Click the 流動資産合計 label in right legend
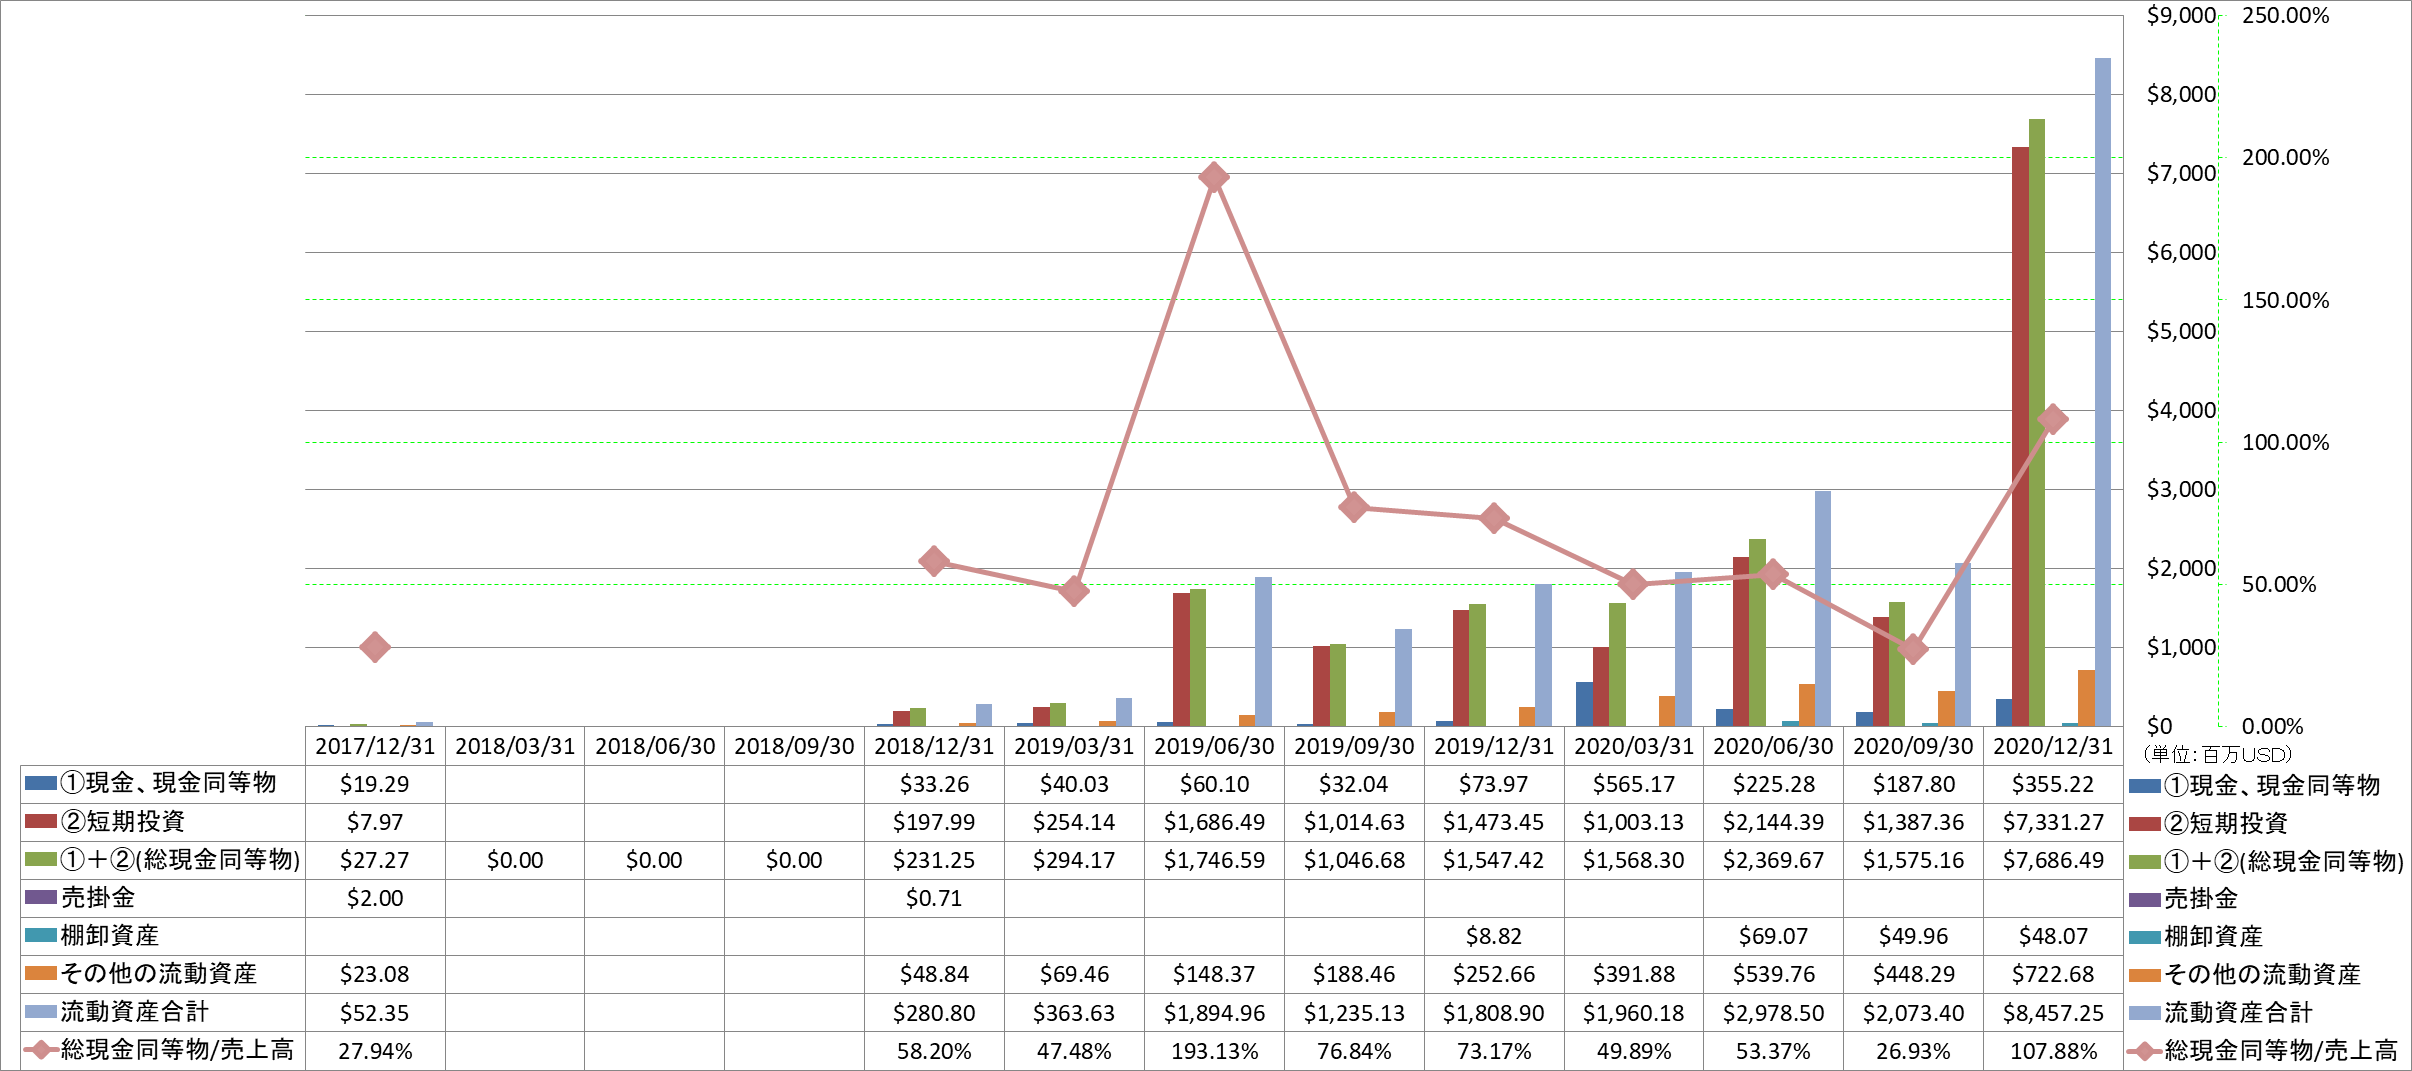Image resolution: width=2412 pixels, height=1071 pixels. pos(2238,1012)
